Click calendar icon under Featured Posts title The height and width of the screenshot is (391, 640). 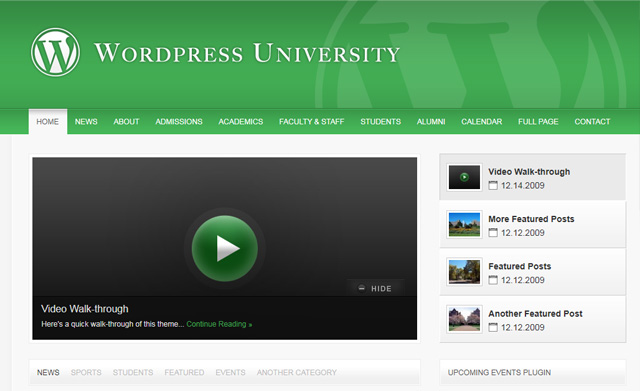(x=493, y=280)
